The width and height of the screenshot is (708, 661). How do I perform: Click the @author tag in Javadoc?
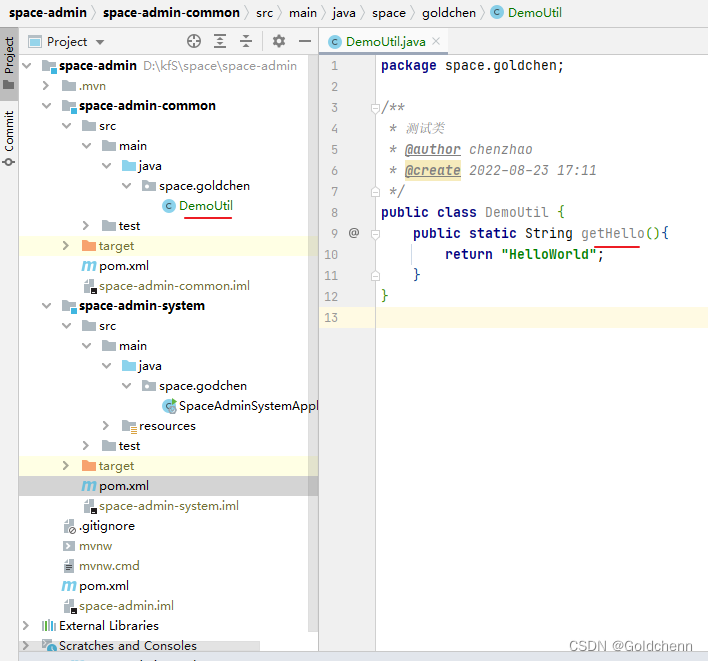pyautogui.click(x=433, y=149)
